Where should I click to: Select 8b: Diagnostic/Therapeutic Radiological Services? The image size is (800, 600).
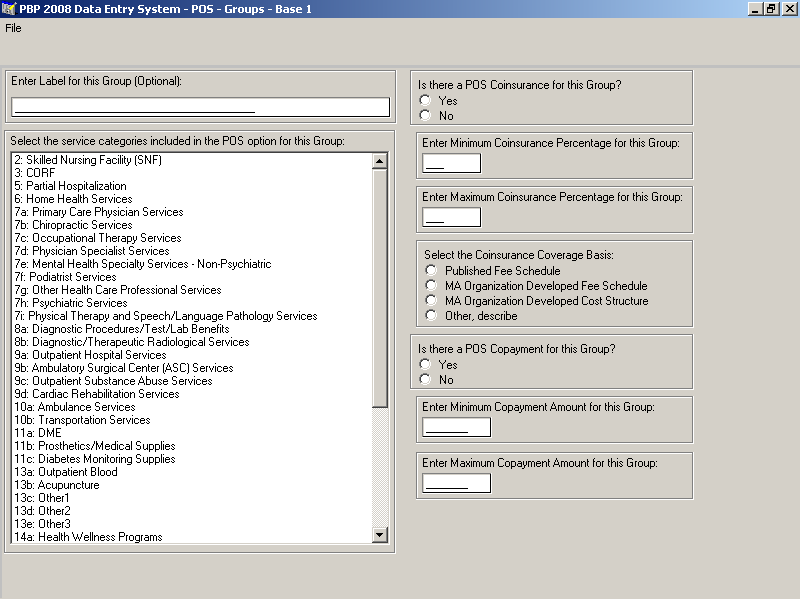point(192,342)
